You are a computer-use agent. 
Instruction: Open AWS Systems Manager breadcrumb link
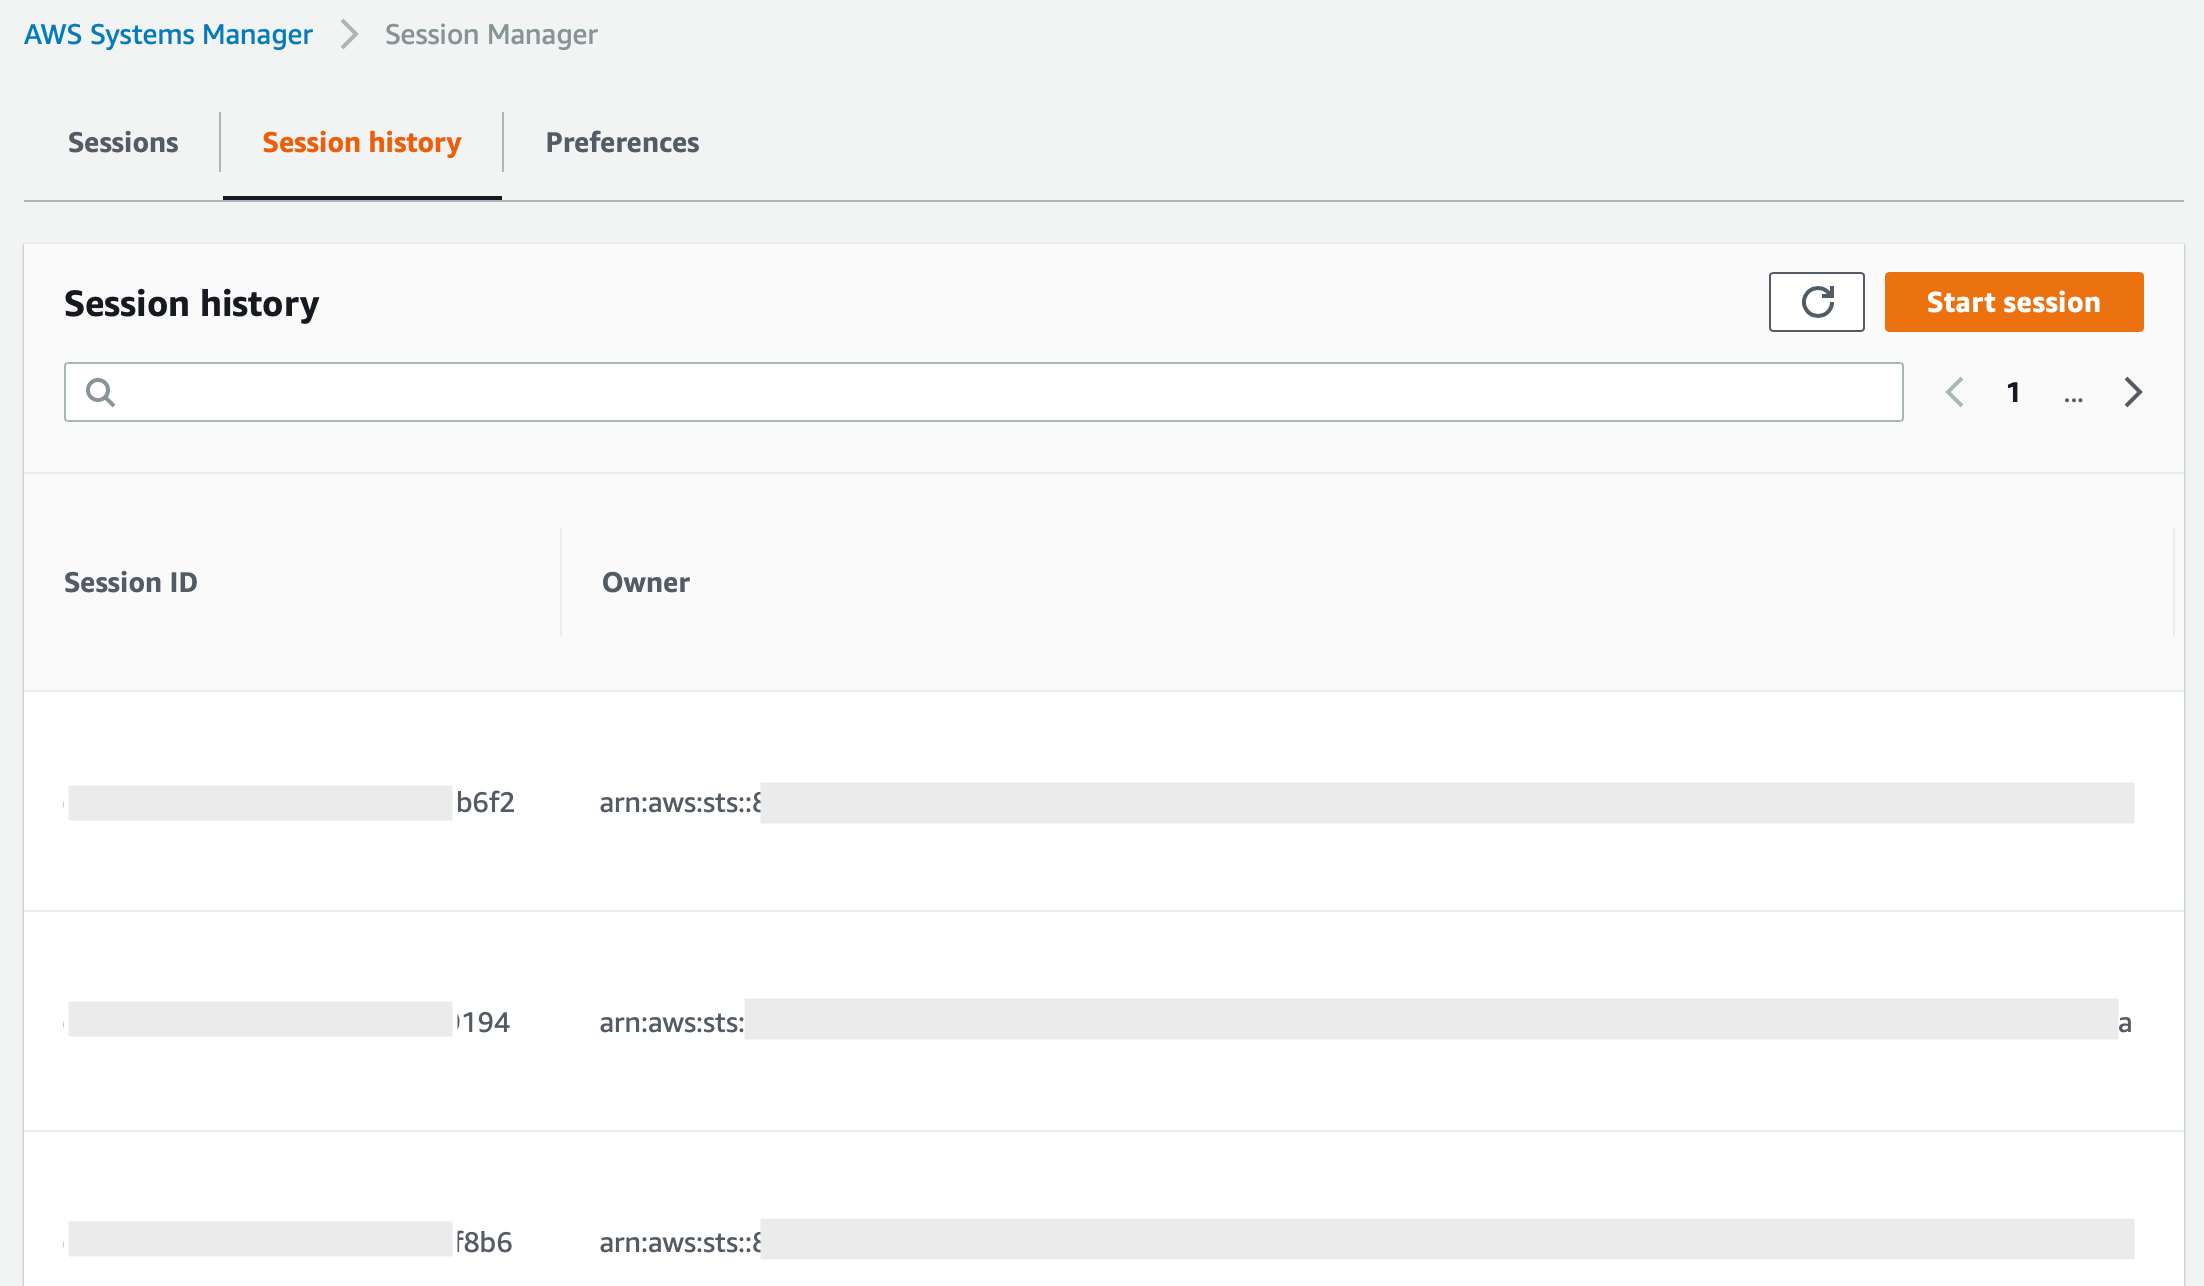[168, 35]
